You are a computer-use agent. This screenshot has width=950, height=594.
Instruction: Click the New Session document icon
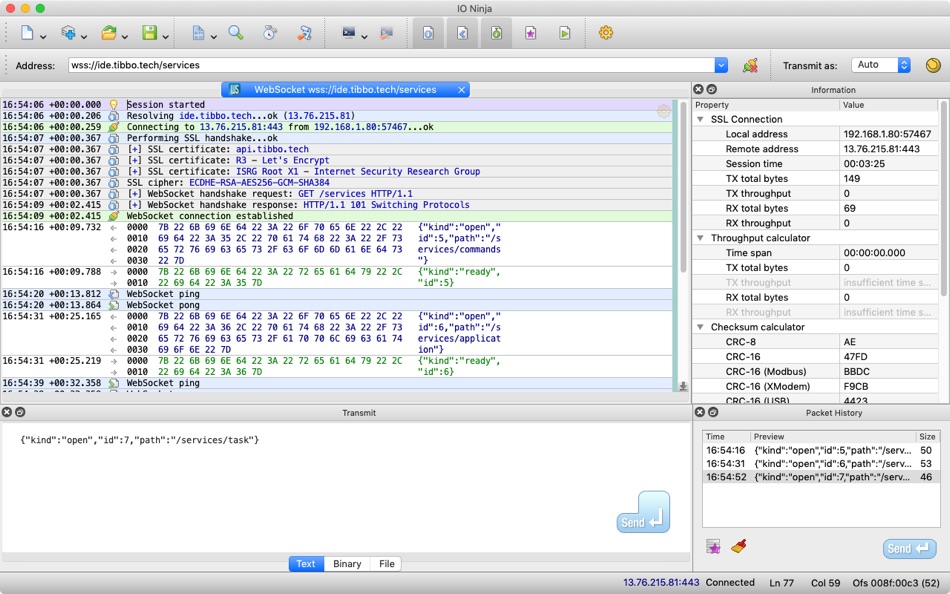27,33
